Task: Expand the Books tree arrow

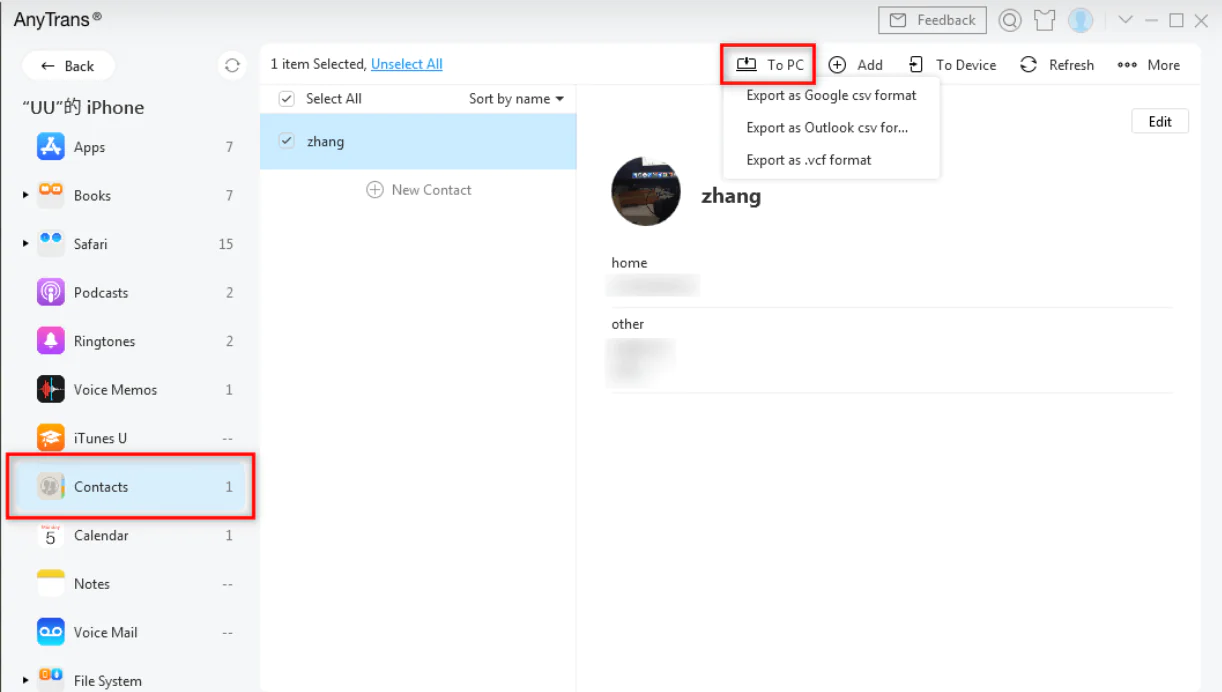Action: tap(25, 195)
